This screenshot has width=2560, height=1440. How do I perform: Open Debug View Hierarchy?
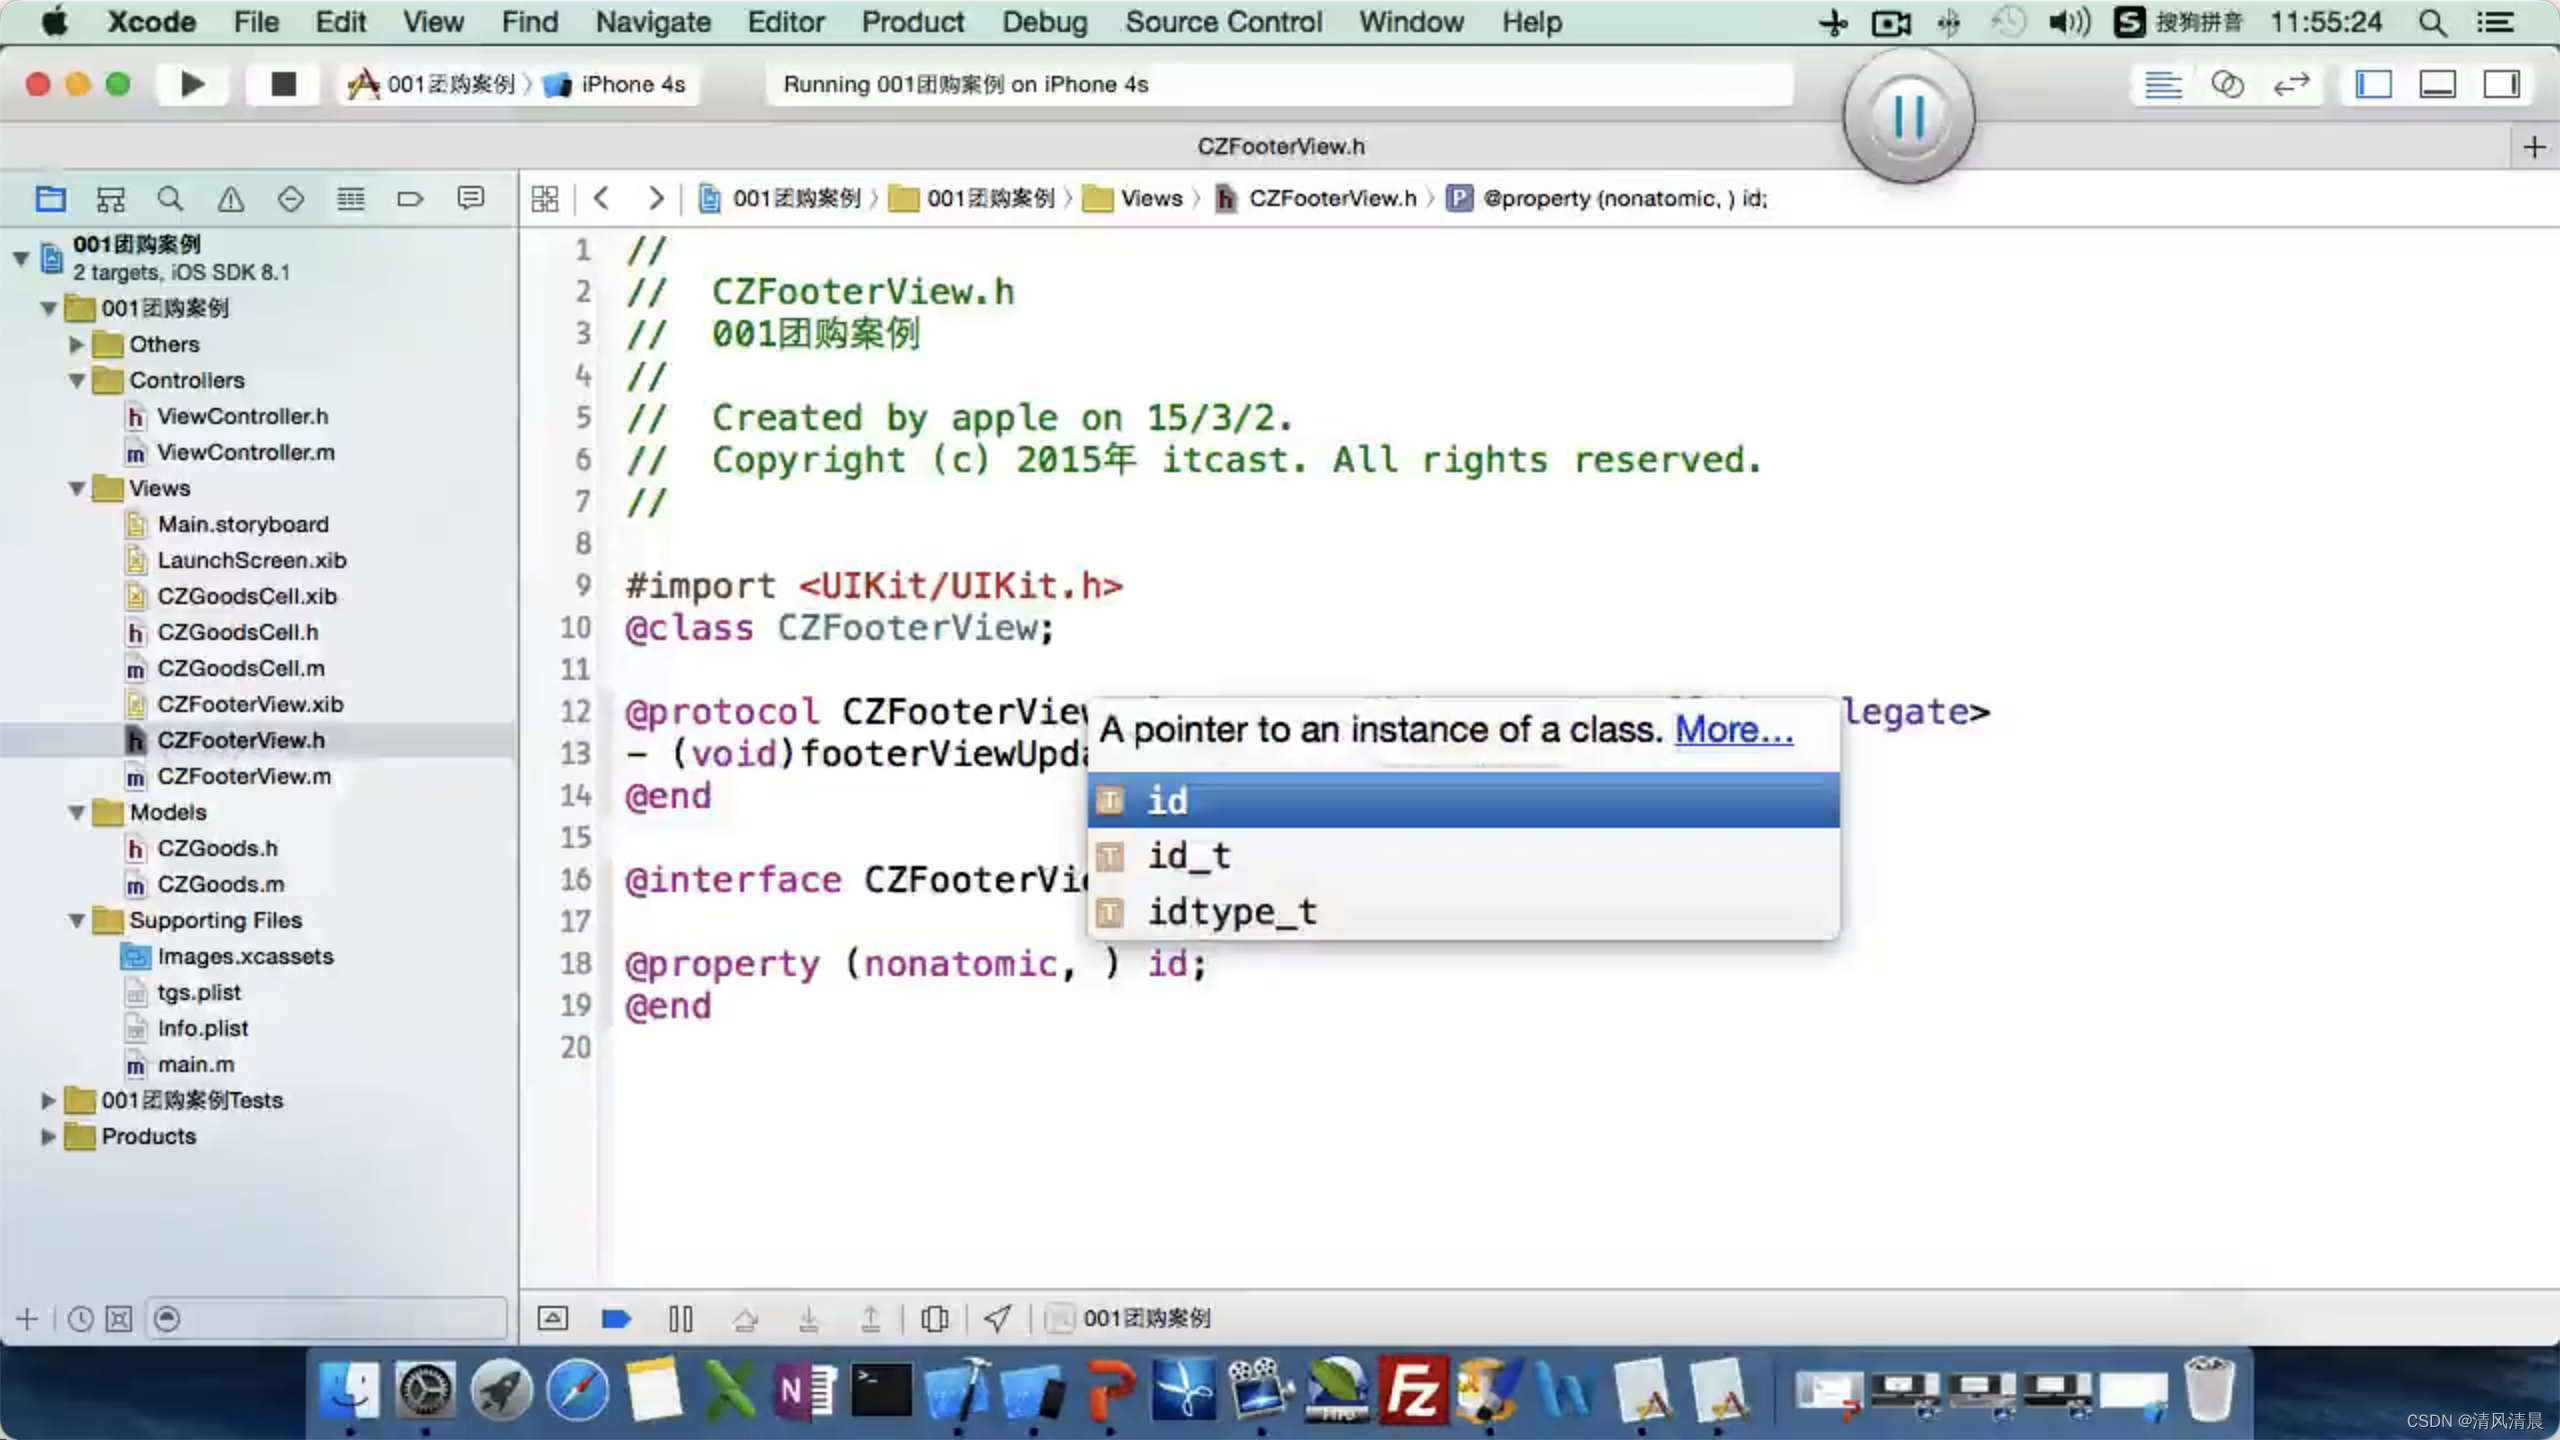tap(935, 1318)
